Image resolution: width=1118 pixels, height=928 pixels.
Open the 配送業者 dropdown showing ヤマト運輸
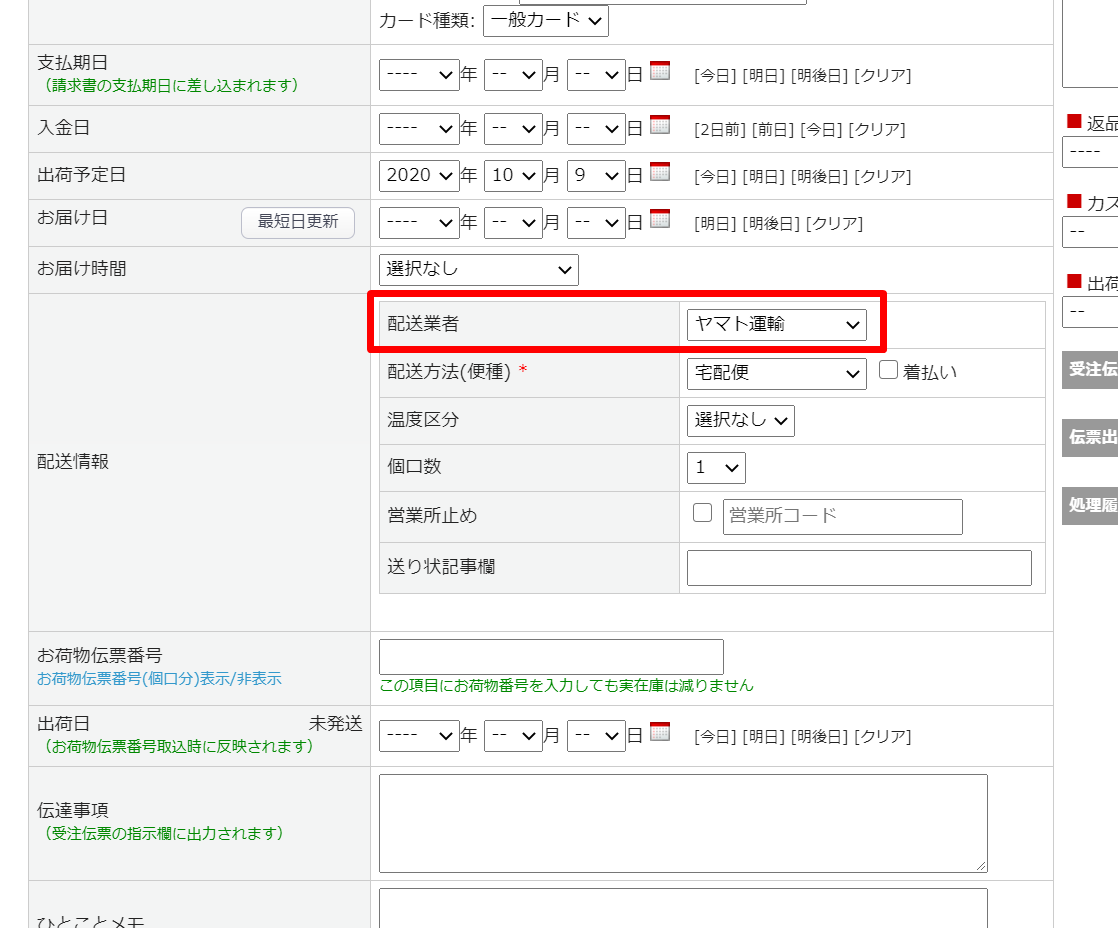776,324
